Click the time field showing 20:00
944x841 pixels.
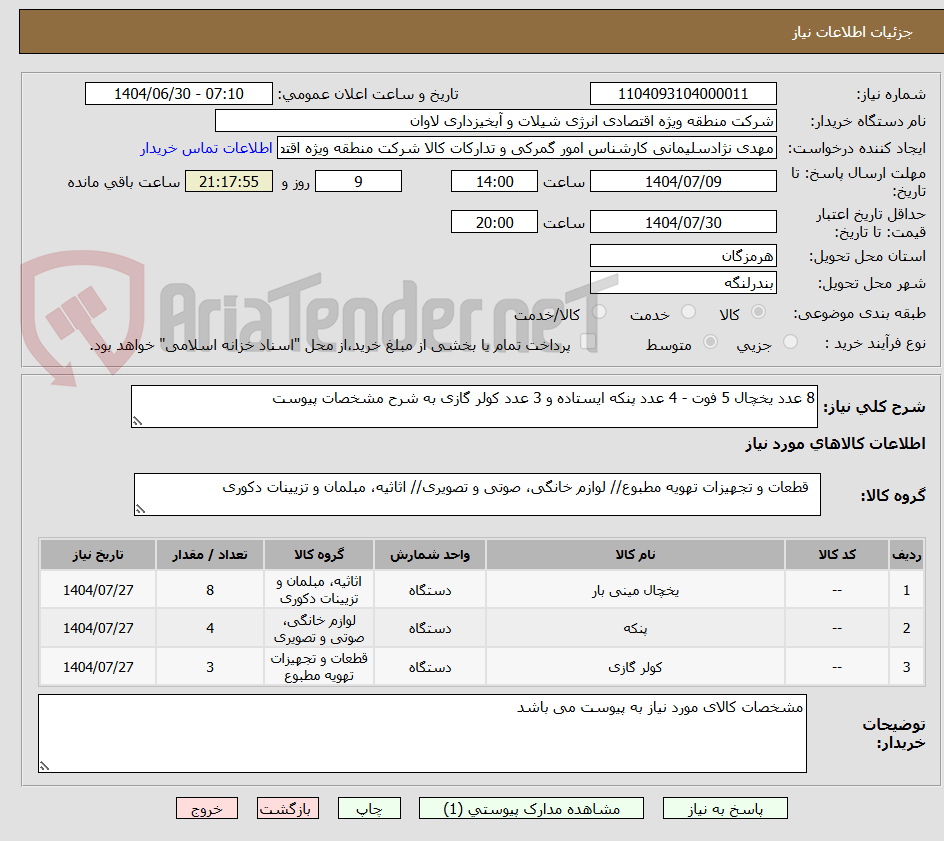click(x=493, y=221)
